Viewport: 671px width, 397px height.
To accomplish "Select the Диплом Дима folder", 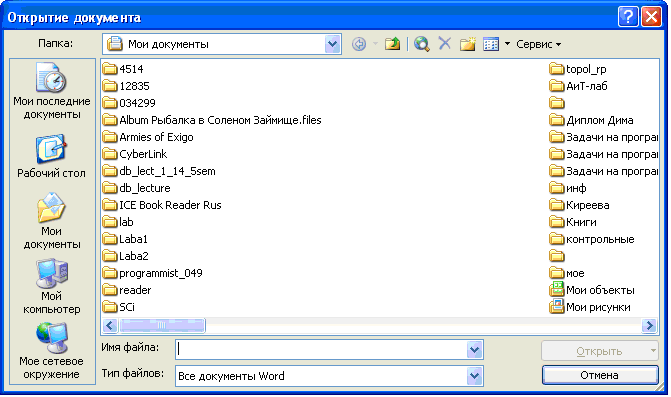I will pos(591,120).
